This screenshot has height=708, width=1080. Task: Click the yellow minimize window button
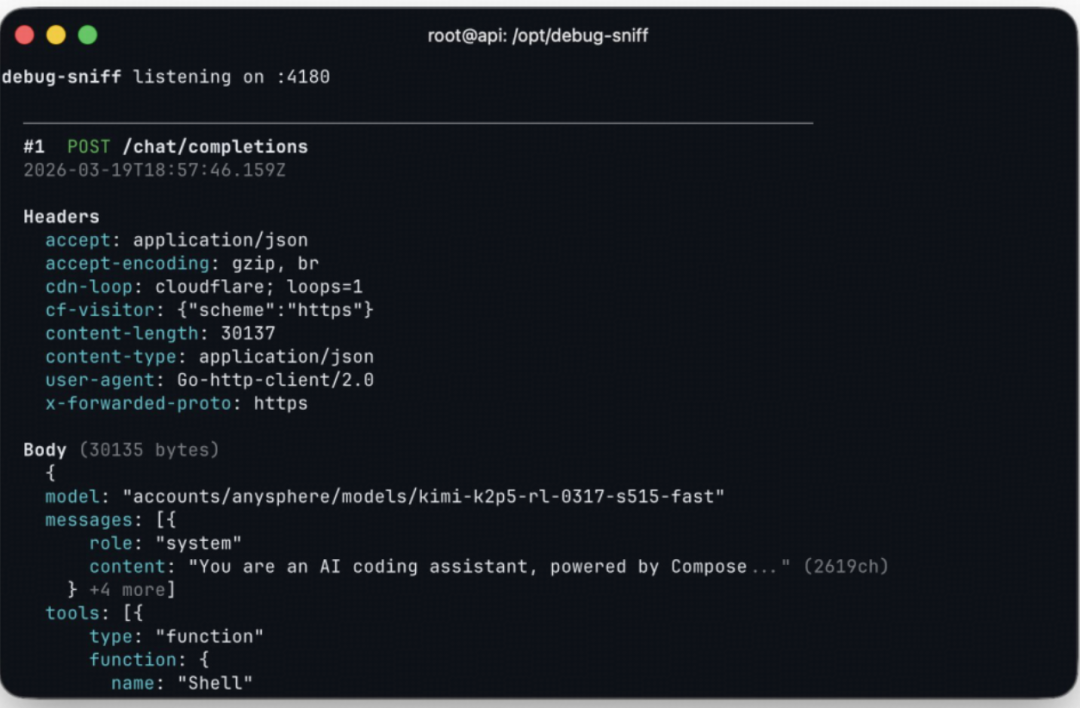click(56, 35)
